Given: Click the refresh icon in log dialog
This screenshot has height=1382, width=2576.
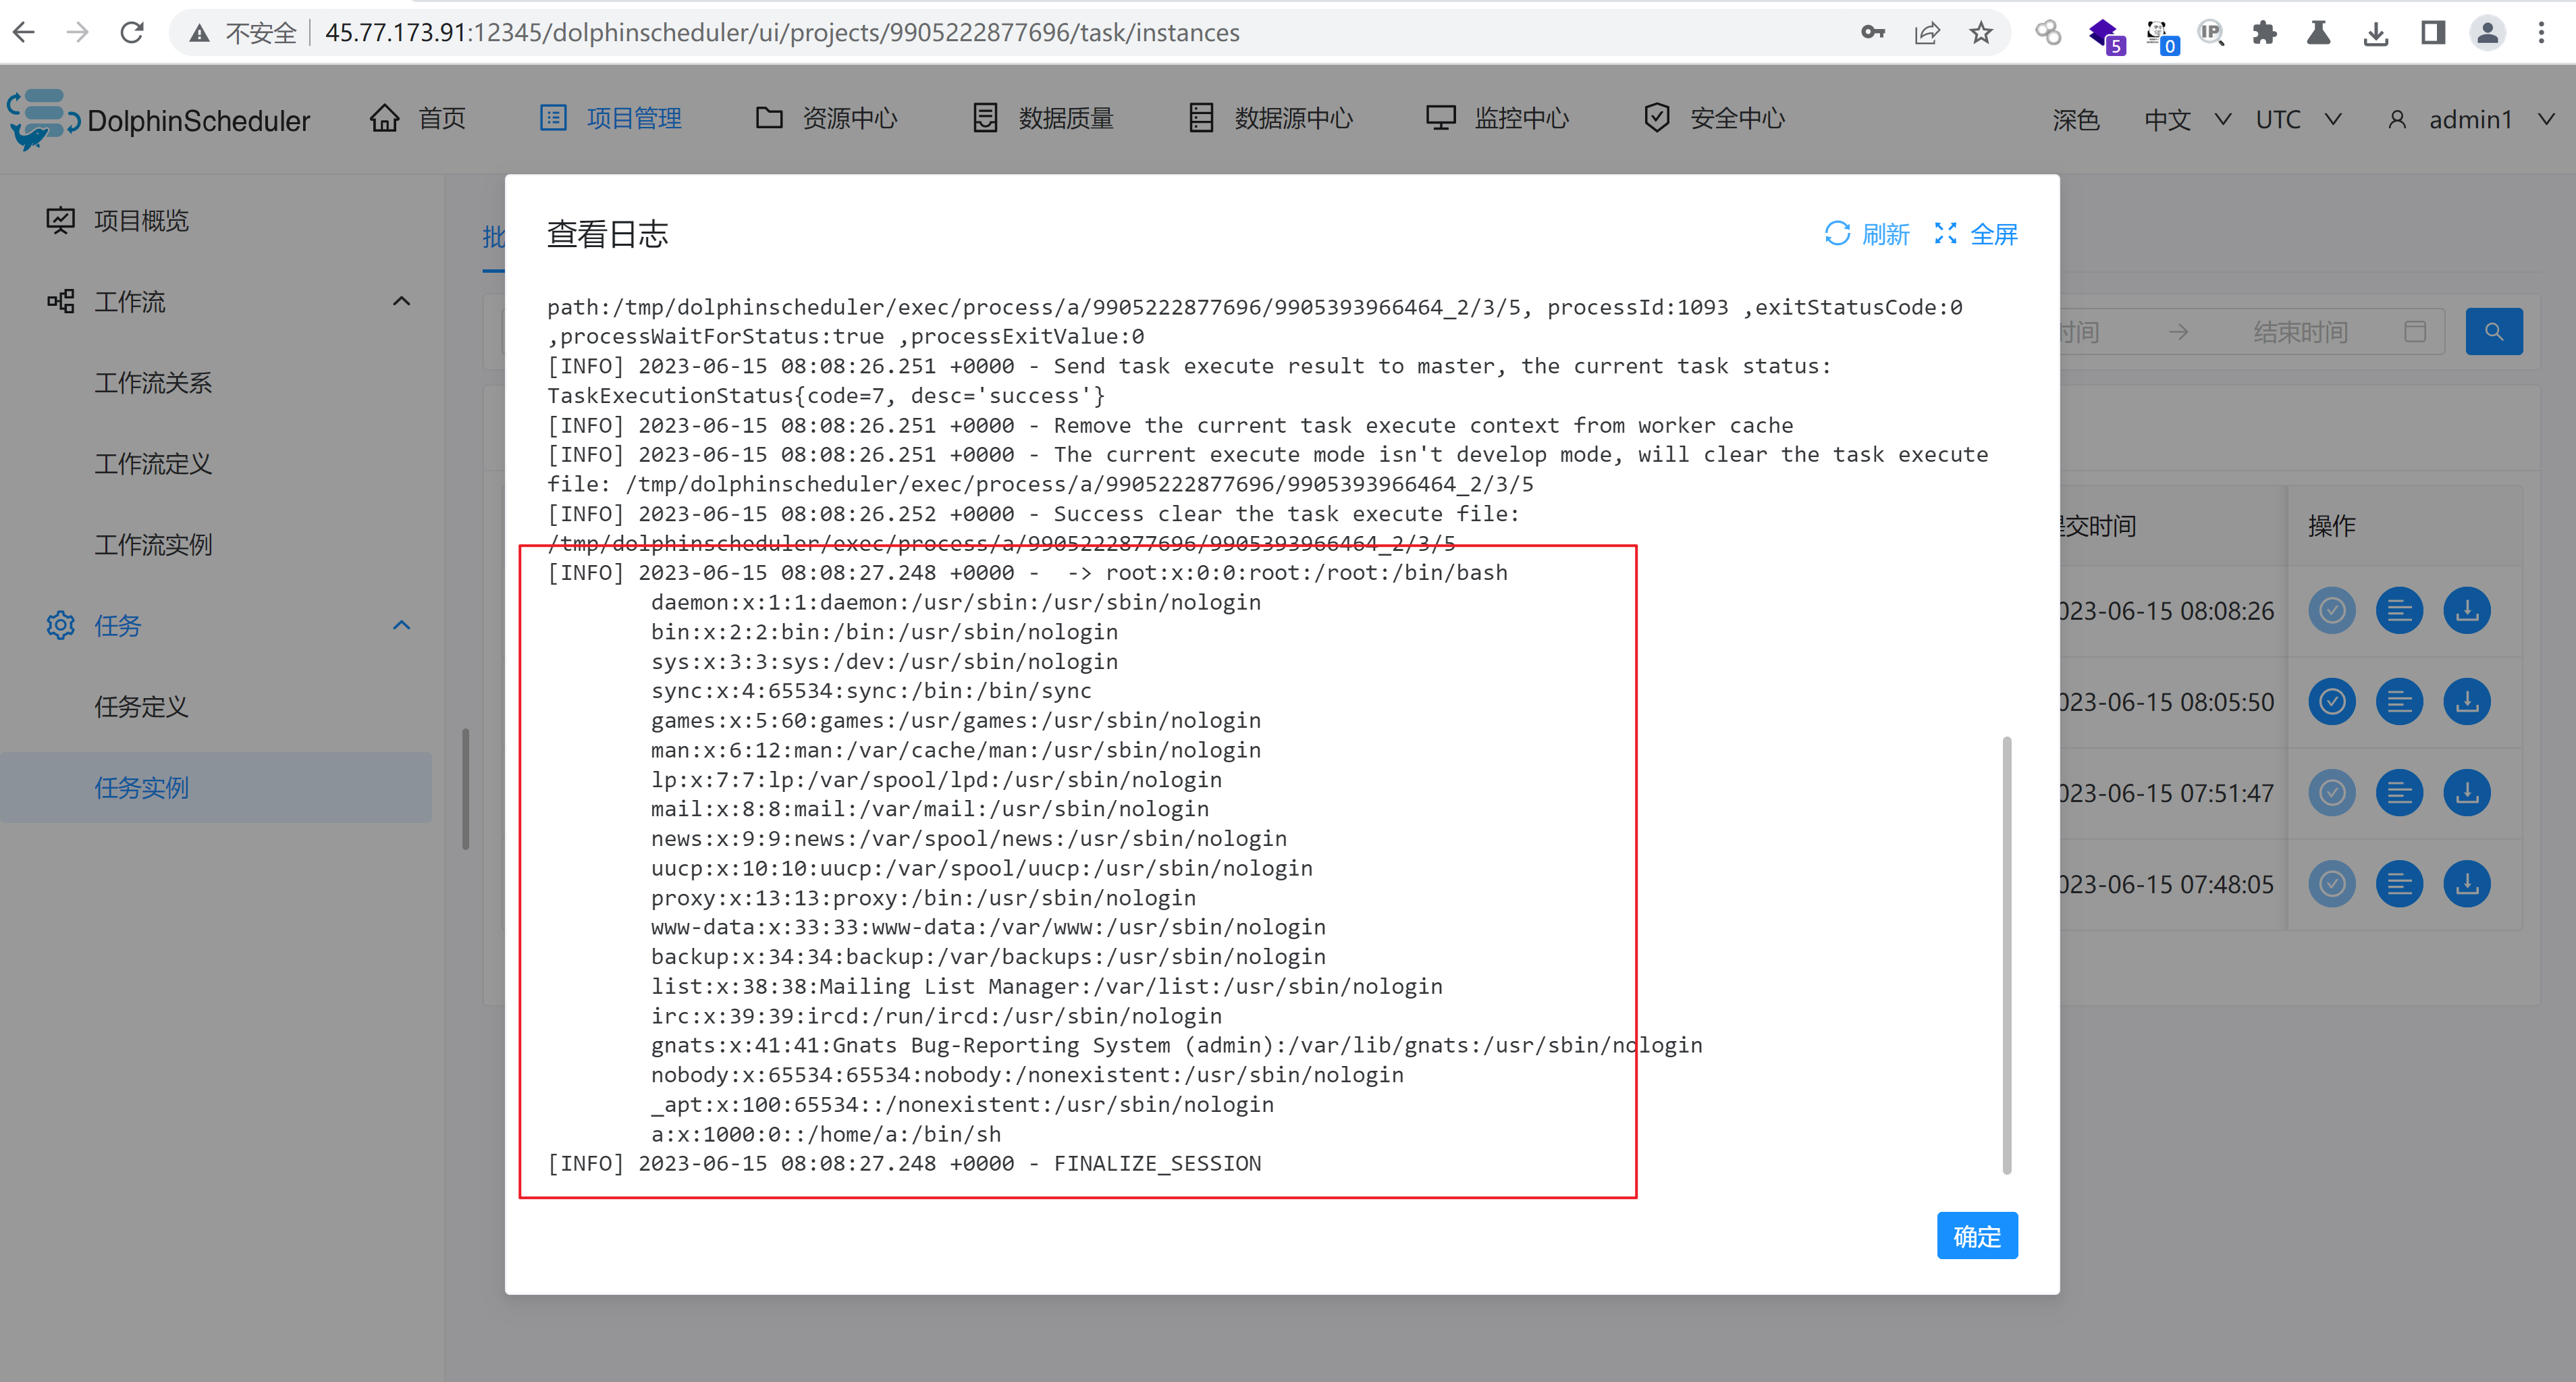Looking at the screenshot, I should click(x=1837, y=234).
